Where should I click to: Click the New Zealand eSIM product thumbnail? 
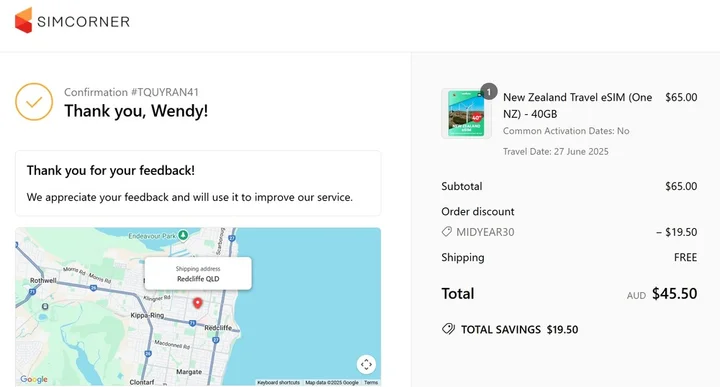tap(466, 113)
